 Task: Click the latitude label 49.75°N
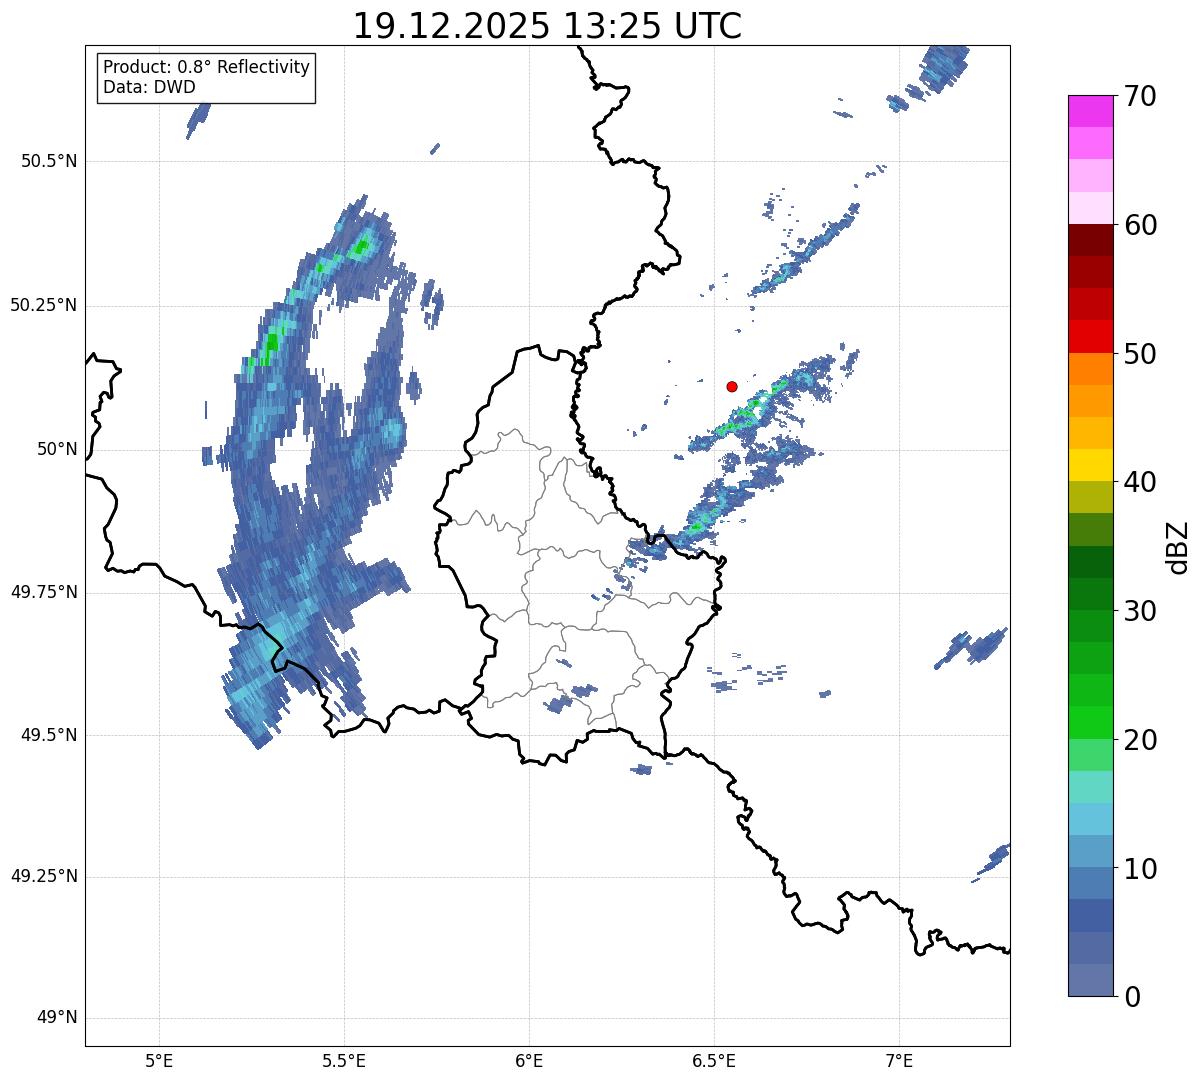(x=43, y=592)
